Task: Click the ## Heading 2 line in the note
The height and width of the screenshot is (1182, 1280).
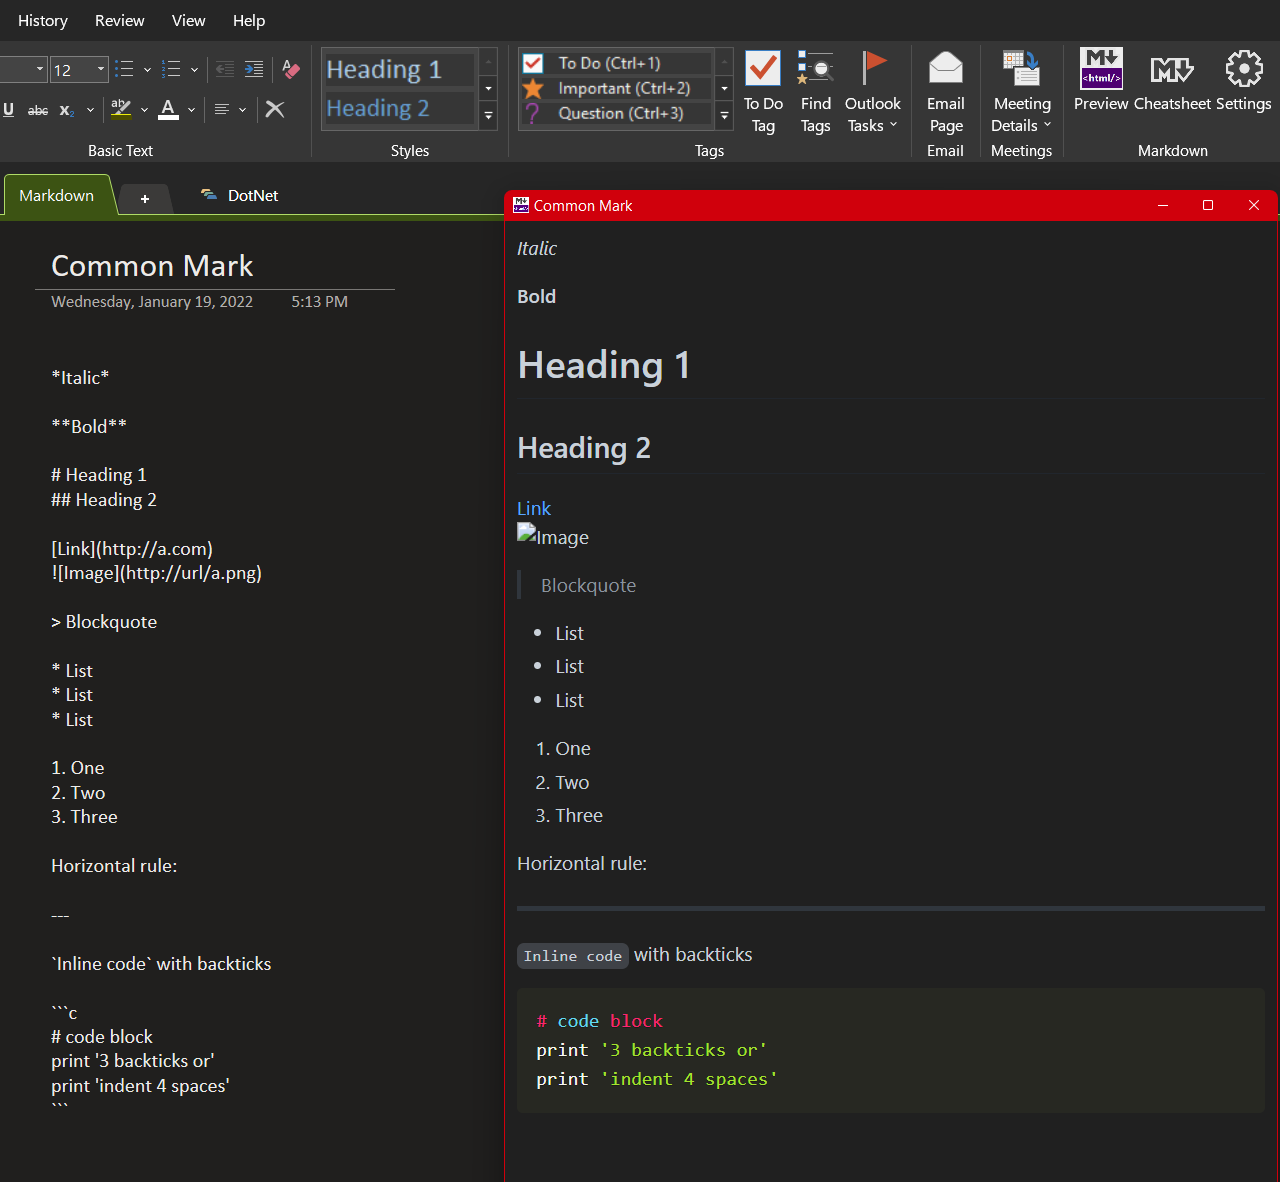Action: pyautogui.click(x=104, y=499)
